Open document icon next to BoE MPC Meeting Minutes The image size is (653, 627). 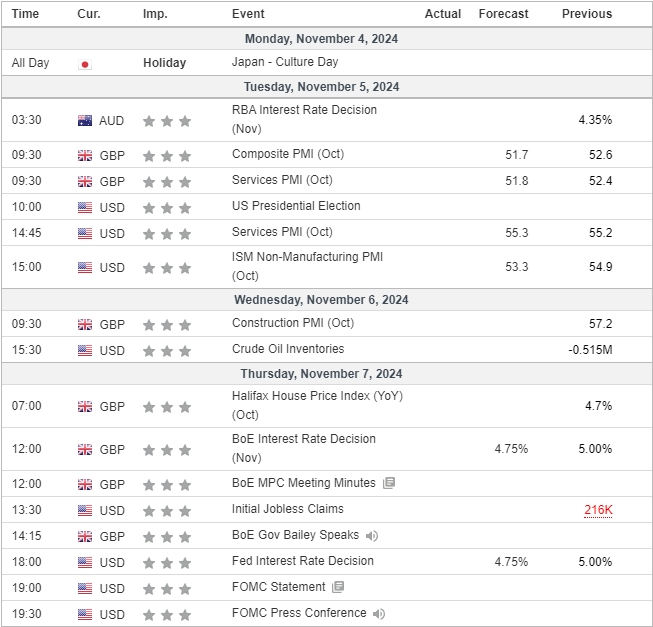click(389, 483)
